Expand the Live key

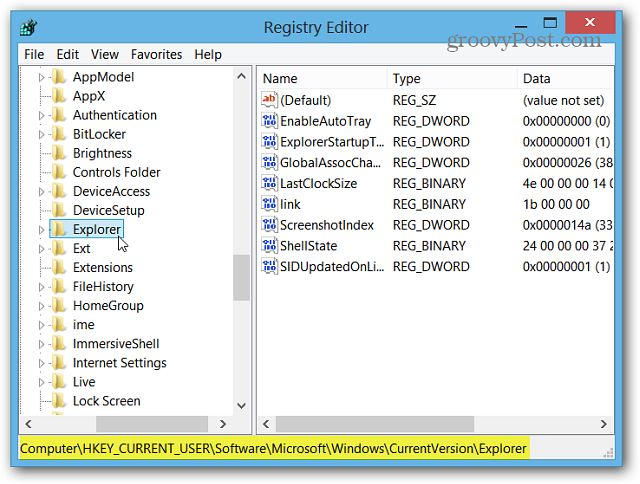(41, 382)
